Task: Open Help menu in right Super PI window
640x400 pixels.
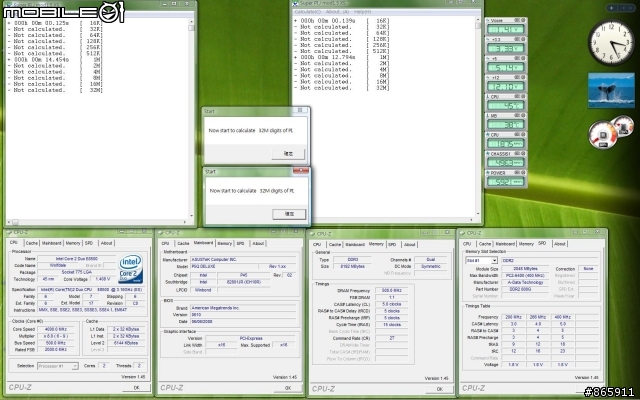Action: coord(362,12)
